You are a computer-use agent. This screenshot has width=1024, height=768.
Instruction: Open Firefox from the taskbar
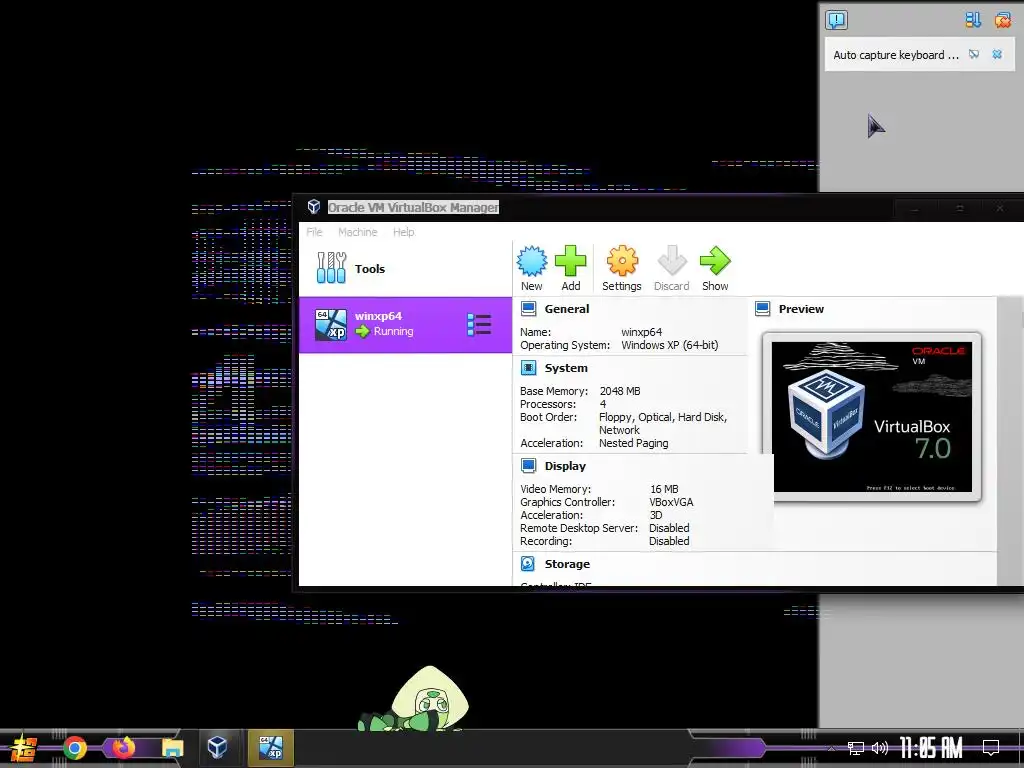tap(123, 747)
